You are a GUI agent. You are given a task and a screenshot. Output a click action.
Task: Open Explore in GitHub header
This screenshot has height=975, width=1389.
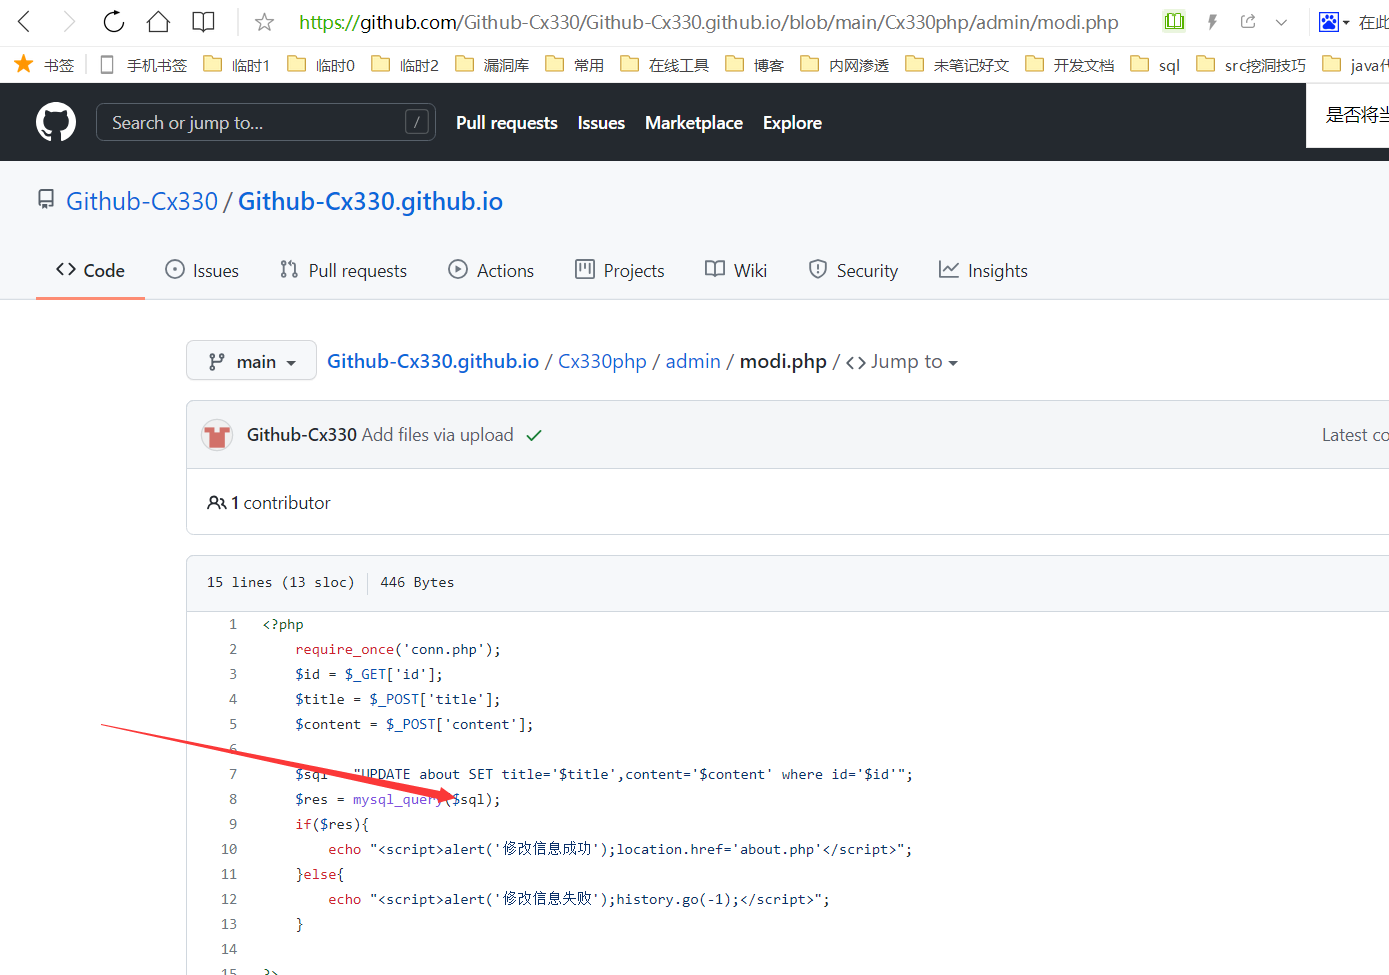coord(792,123)
